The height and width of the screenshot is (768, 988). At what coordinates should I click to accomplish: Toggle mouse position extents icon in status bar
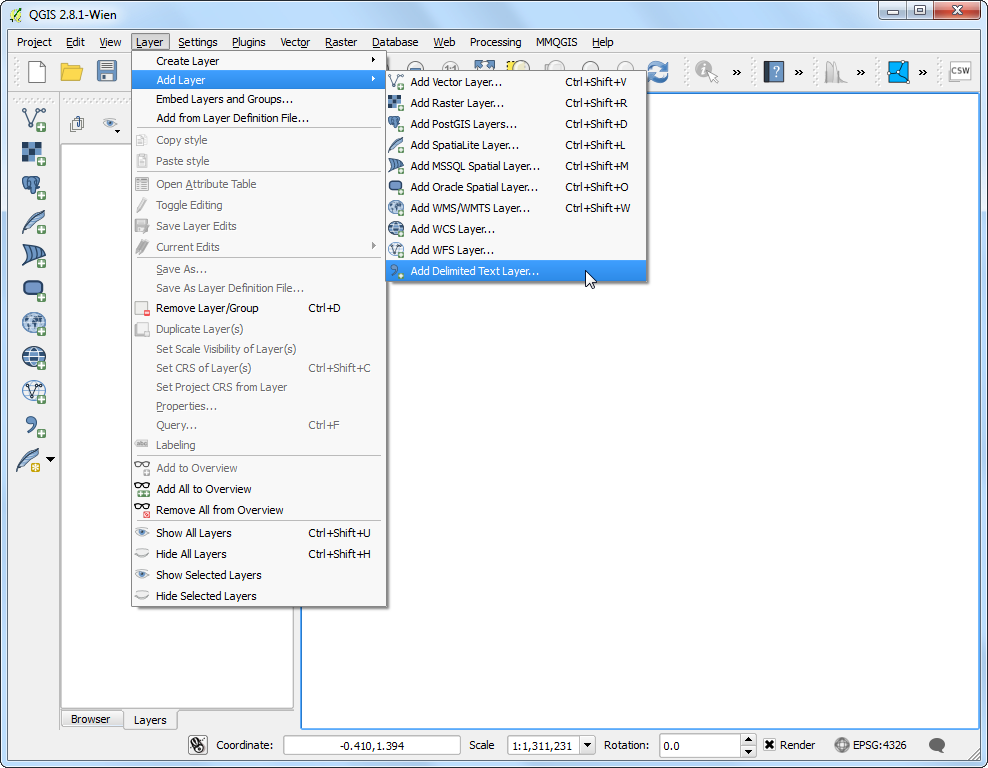pos(198,745)
